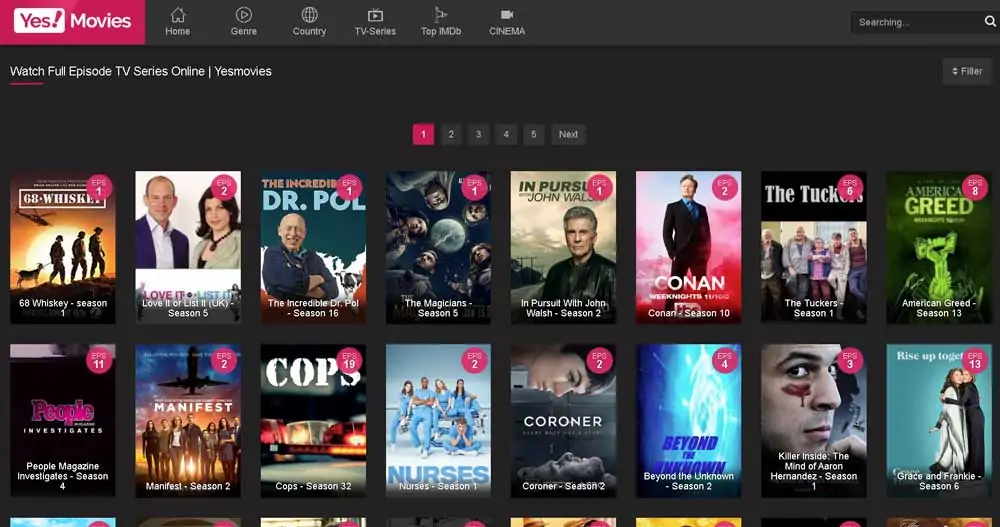This screenshot has height=527, width=1000.
Task: Select page 3 in pagination
Action: pos(478,135)
